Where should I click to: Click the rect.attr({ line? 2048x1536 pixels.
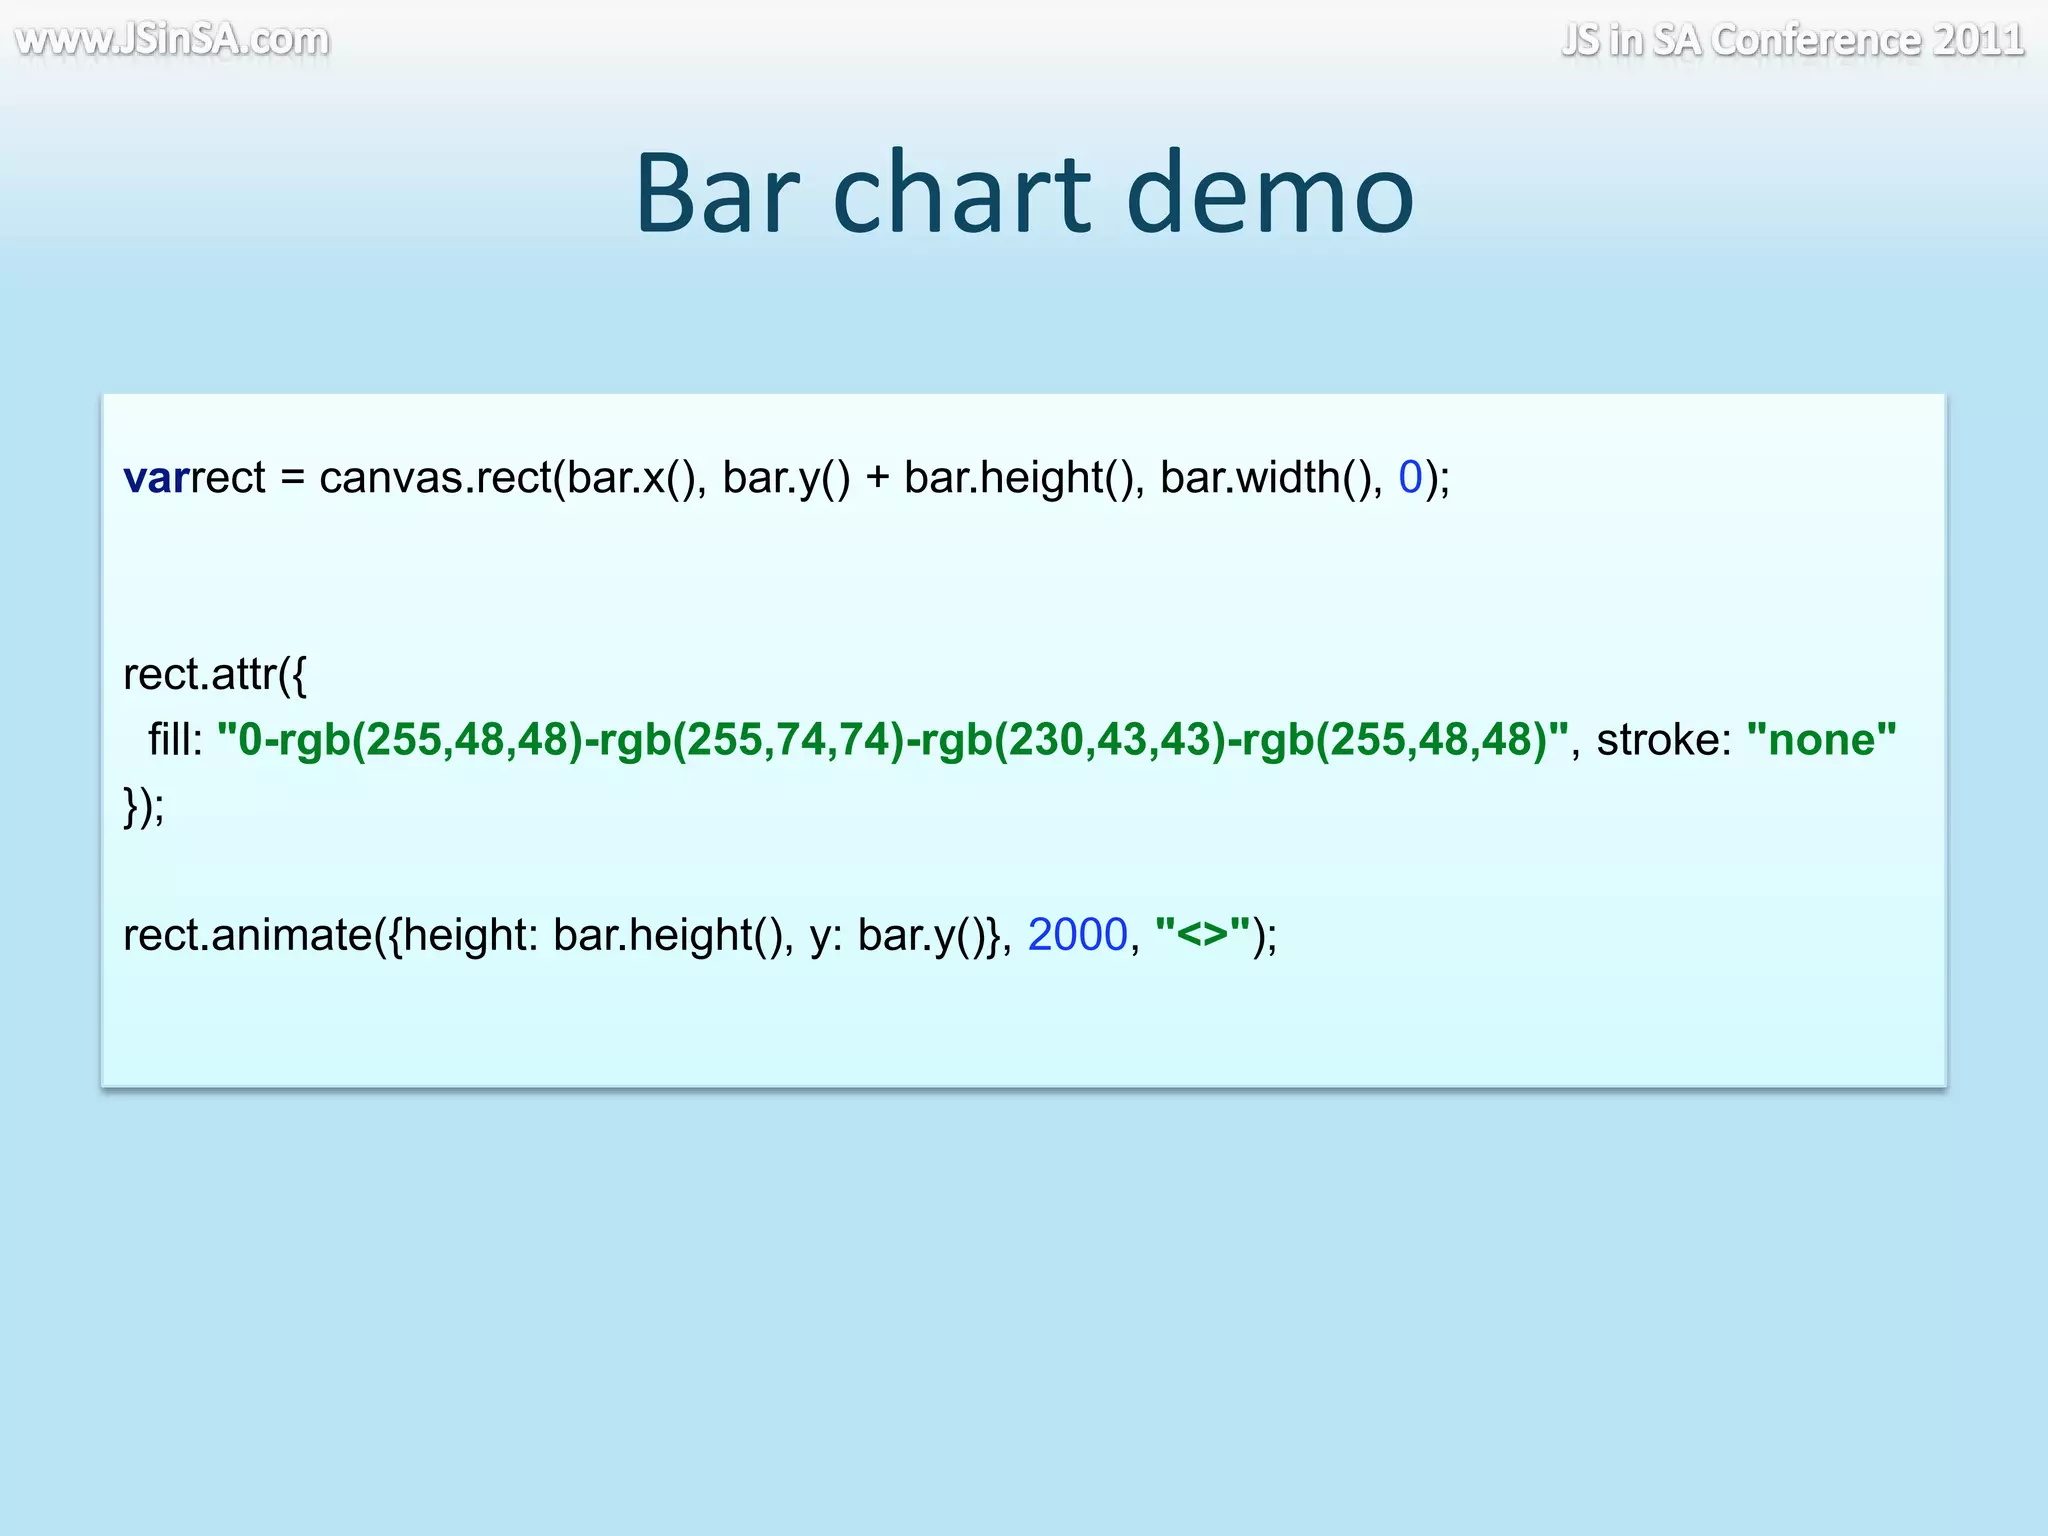tap(215, 674)
